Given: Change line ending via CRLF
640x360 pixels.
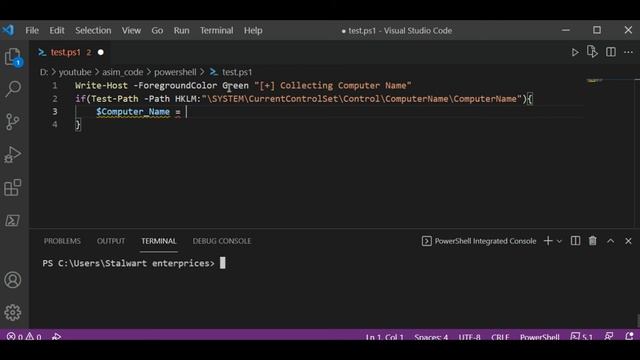Looking at the screenshot, I should pyautogui.click(x=500, y=337).
